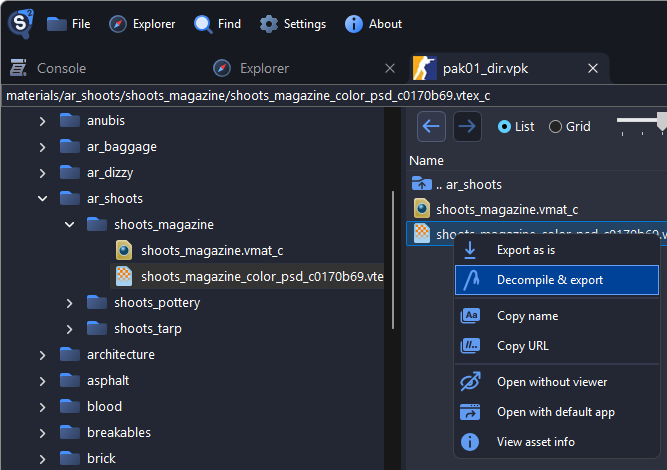Viewport: 667px width, 470px height.
Task: Expand the shoots_tarp folder
Action: (x=69, y=329)
